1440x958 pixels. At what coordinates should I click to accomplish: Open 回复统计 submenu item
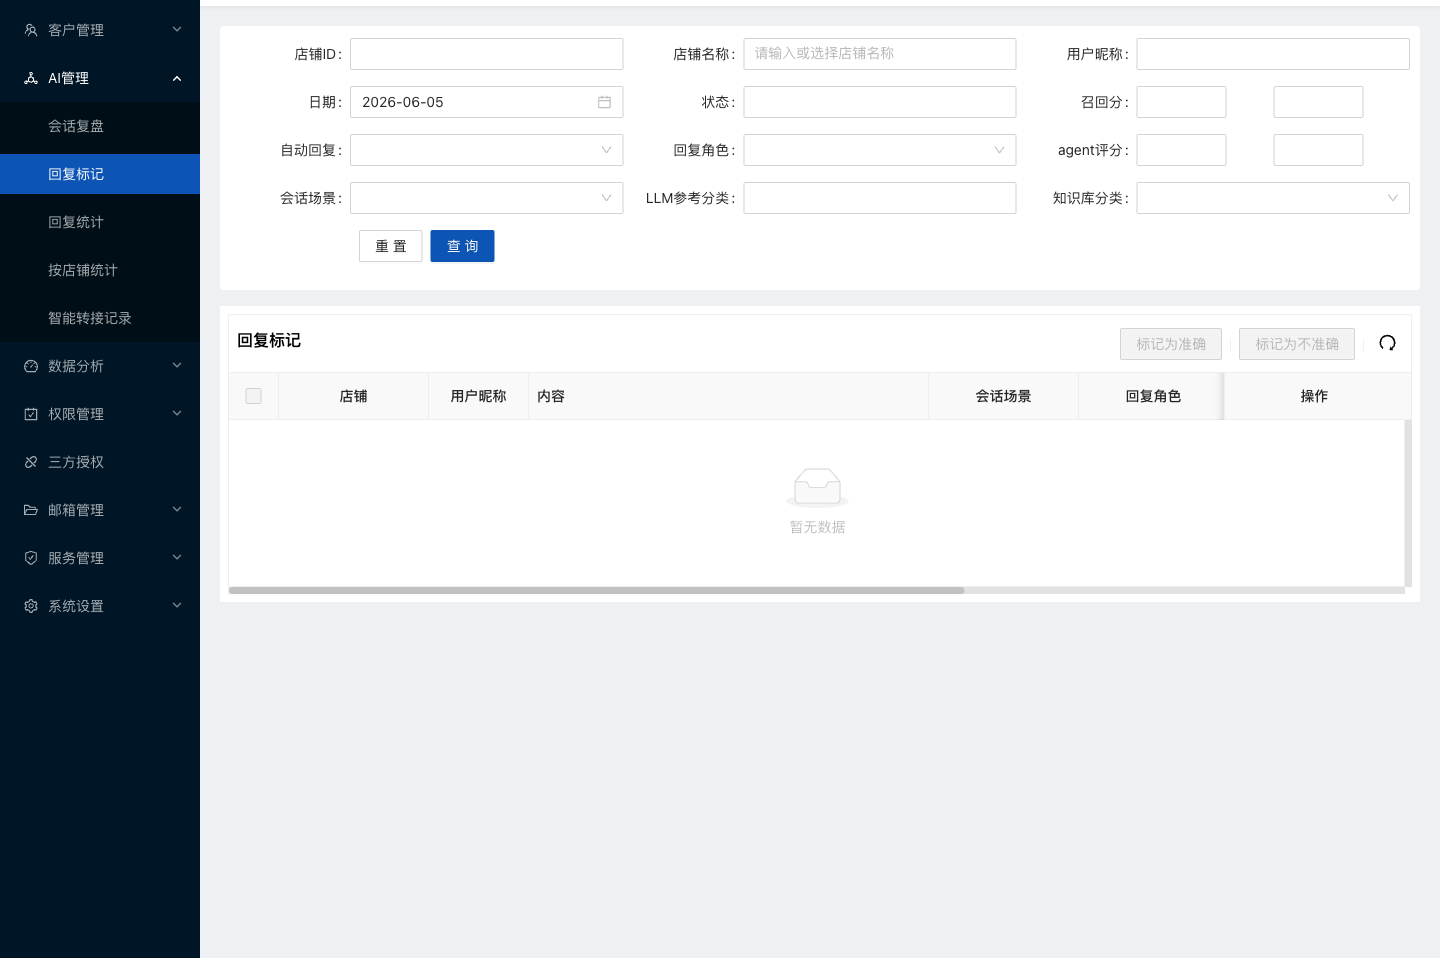pos(100,222)
